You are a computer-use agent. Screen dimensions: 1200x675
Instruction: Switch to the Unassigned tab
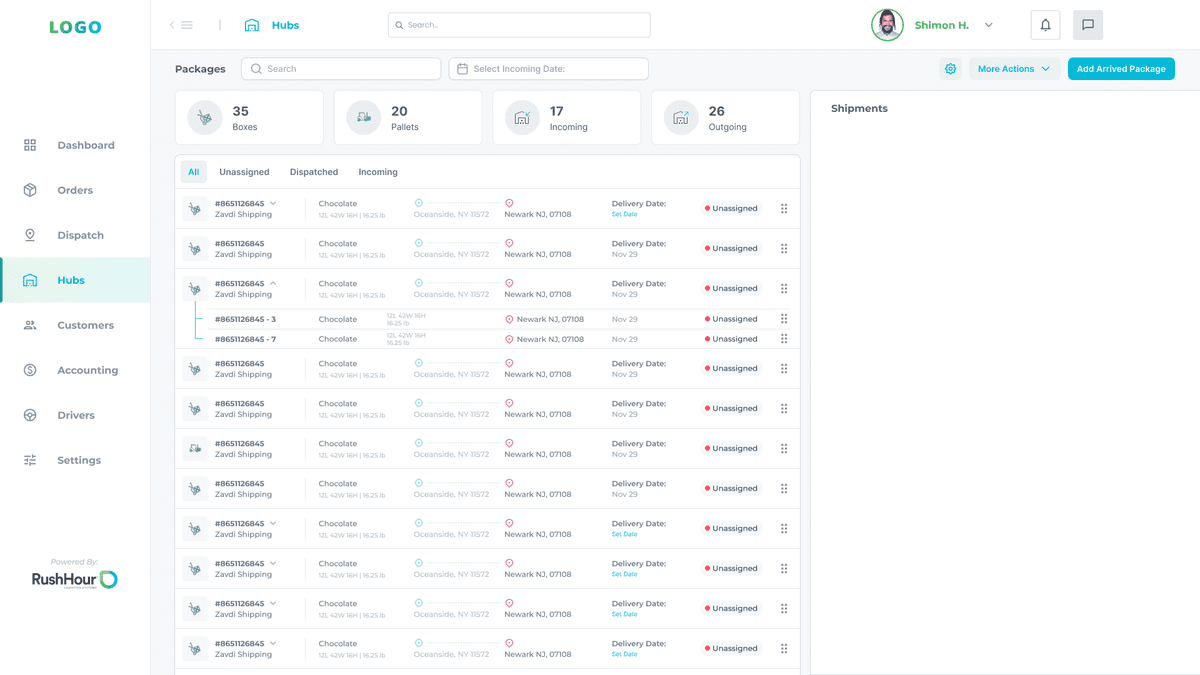click(244, 172)
